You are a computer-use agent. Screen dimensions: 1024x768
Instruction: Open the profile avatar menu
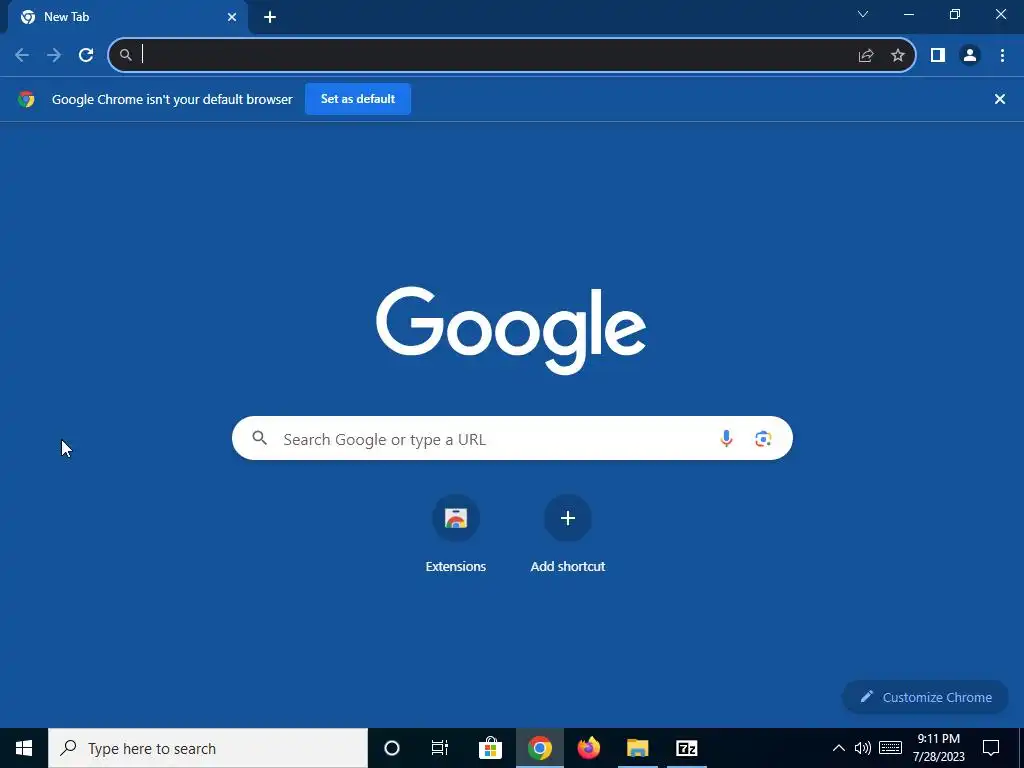[970, 56]
